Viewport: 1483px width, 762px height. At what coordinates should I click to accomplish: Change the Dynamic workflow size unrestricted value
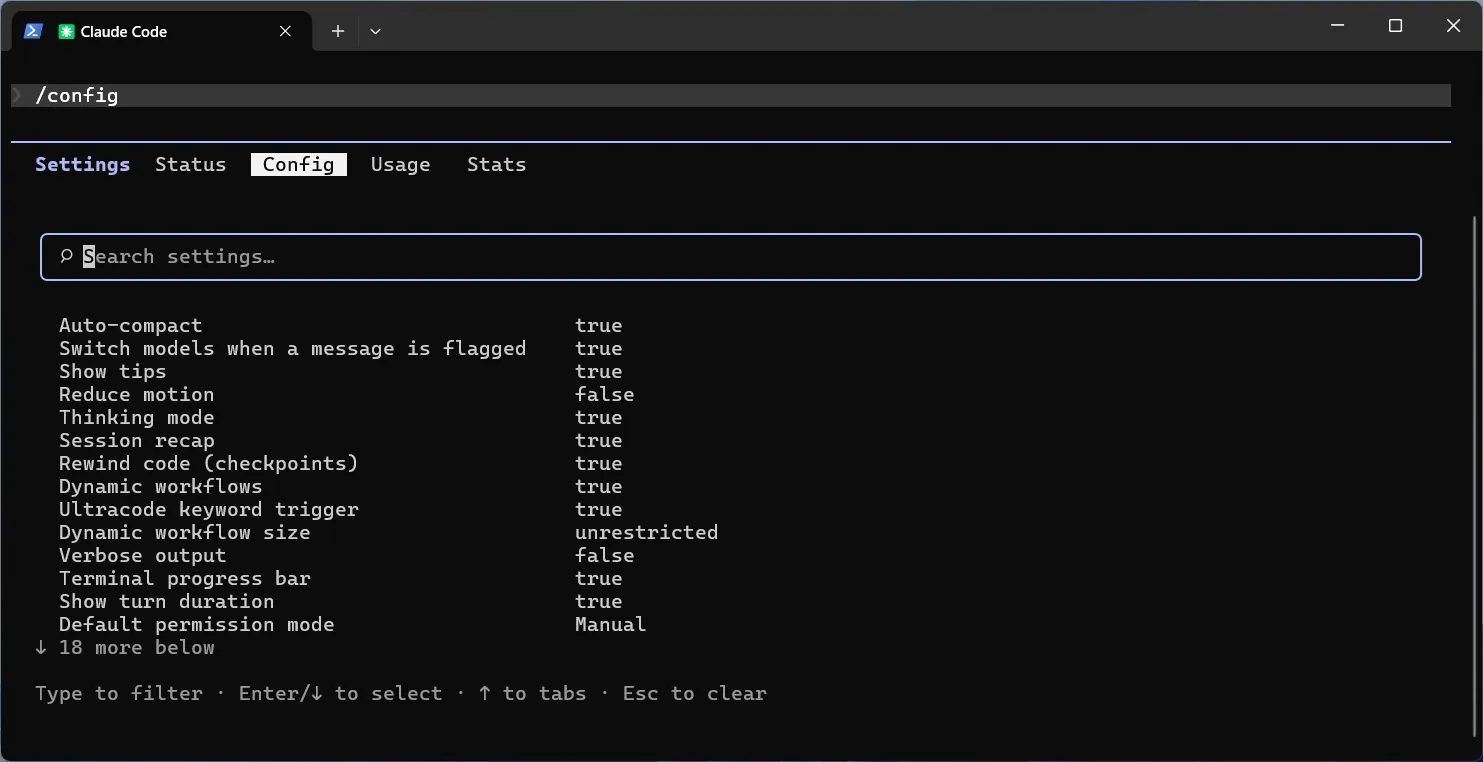click(x=647, y=533)
